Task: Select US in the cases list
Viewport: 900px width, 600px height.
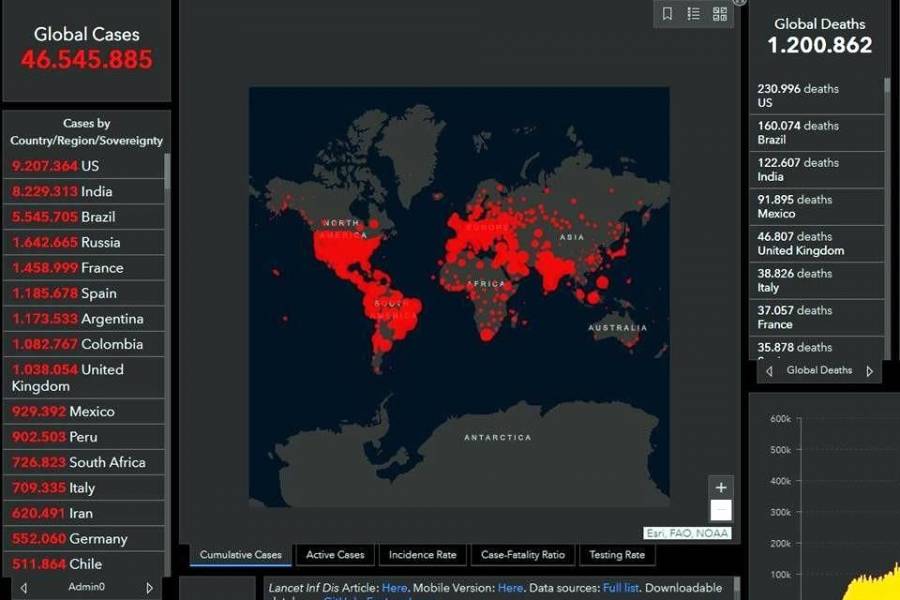Action: (x=84, y=166)
